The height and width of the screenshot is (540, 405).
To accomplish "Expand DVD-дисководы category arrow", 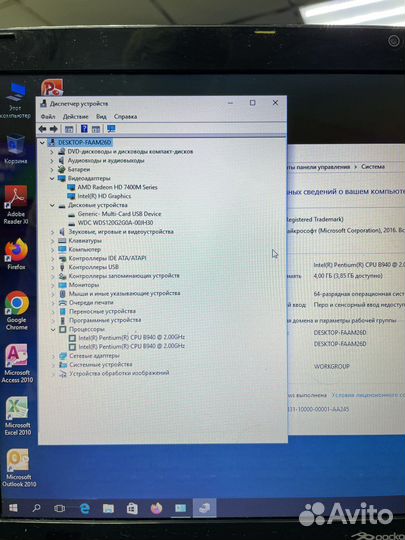I will tap(52, 152).
